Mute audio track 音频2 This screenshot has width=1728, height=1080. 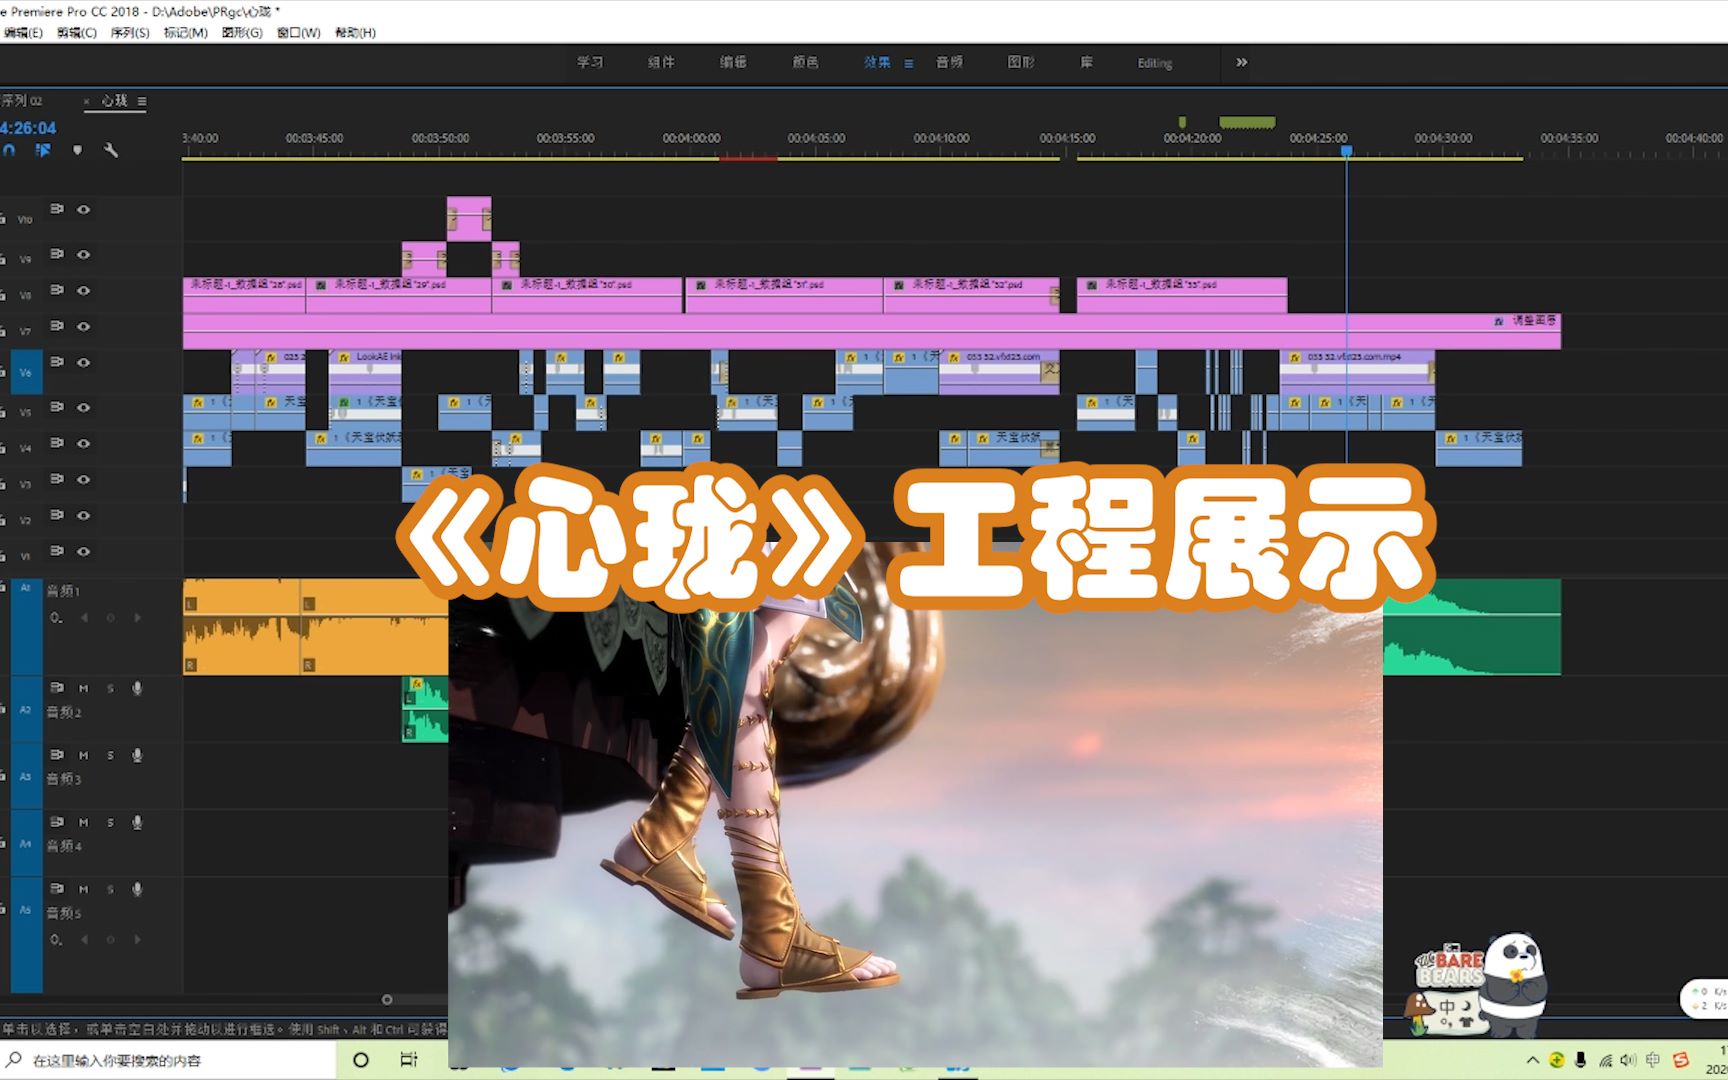[x=84, y=688]
